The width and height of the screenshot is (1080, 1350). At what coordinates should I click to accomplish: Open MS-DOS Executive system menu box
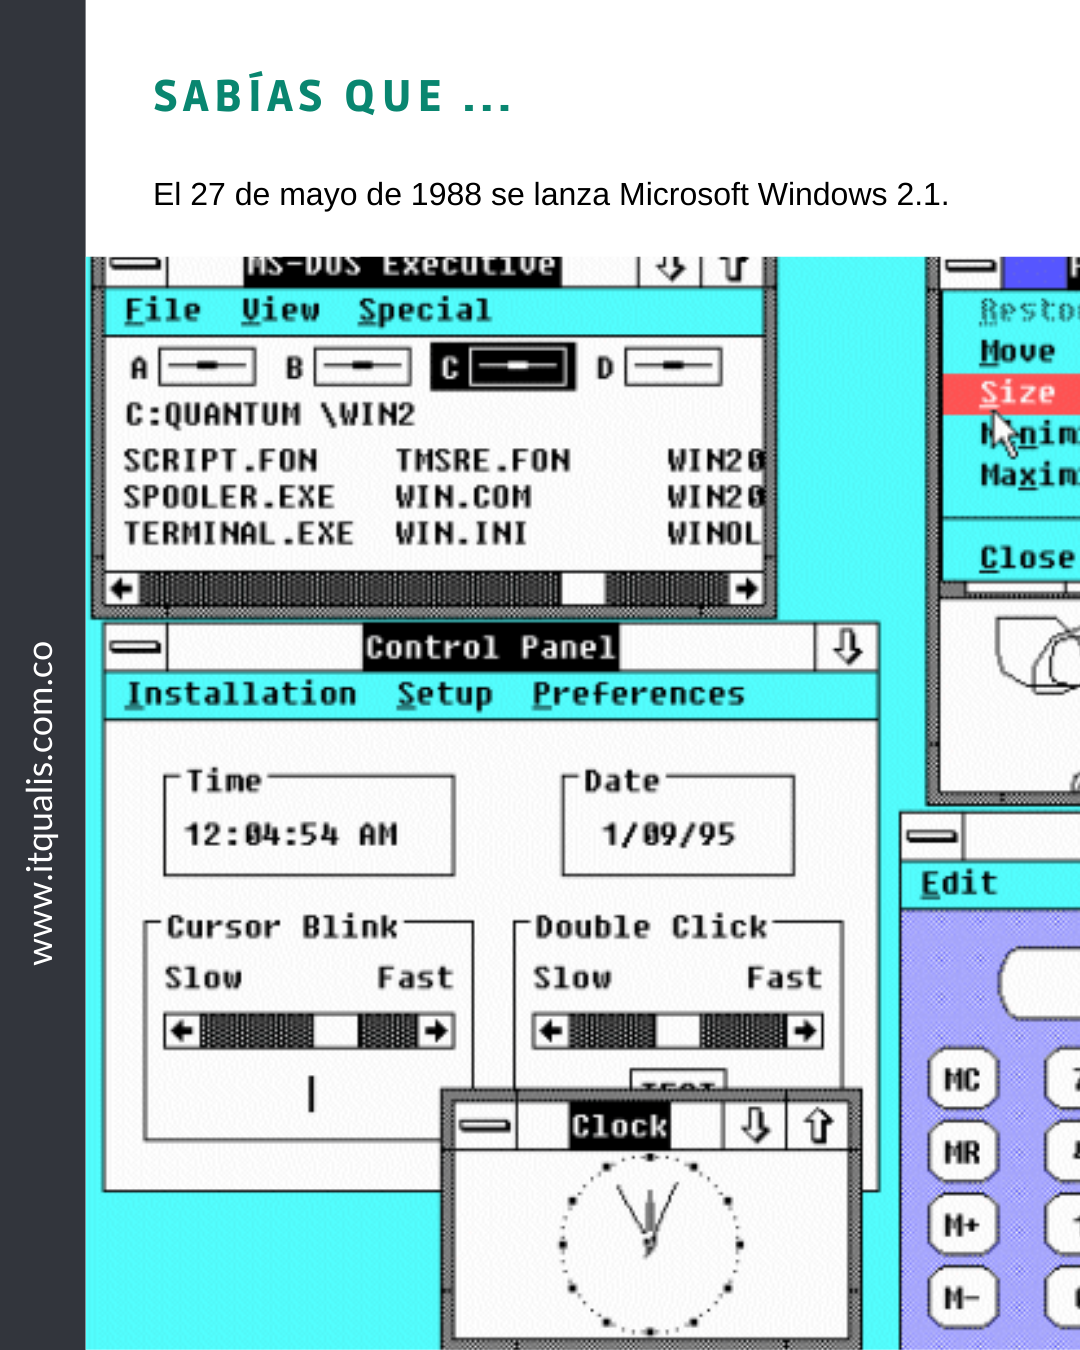136,267
